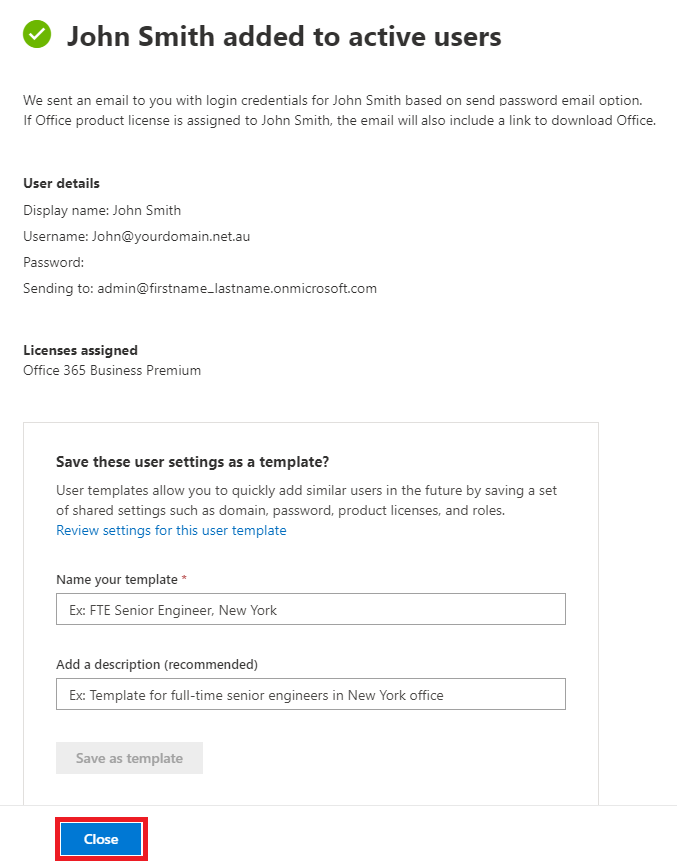Click the Display name: John Smith line
Image resolution: width=677 pixels, height=867 pixels.
(x=102, y=210)
